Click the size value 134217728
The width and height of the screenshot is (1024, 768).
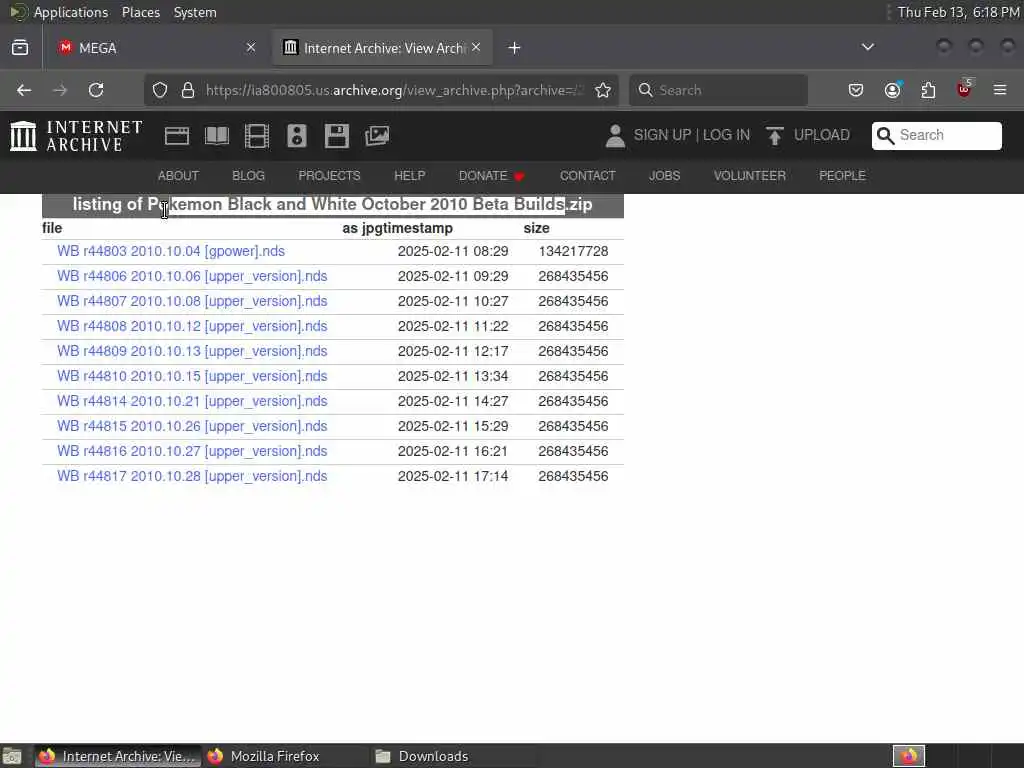(573, 251)
